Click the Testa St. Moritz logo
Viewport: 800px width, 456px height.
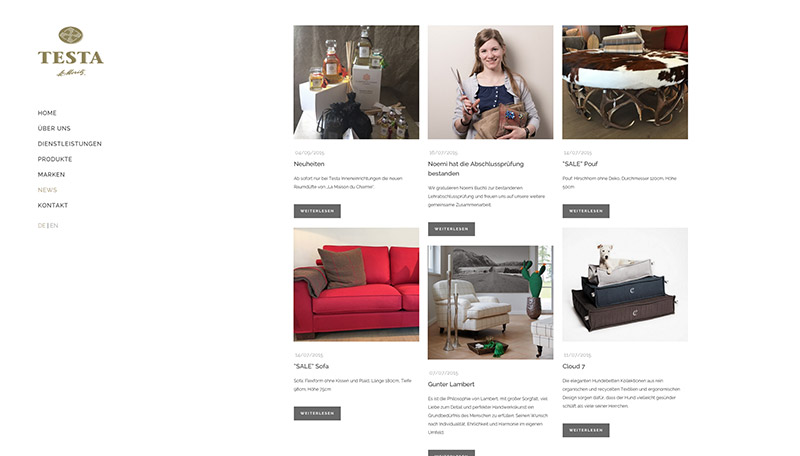click(70, 52)
